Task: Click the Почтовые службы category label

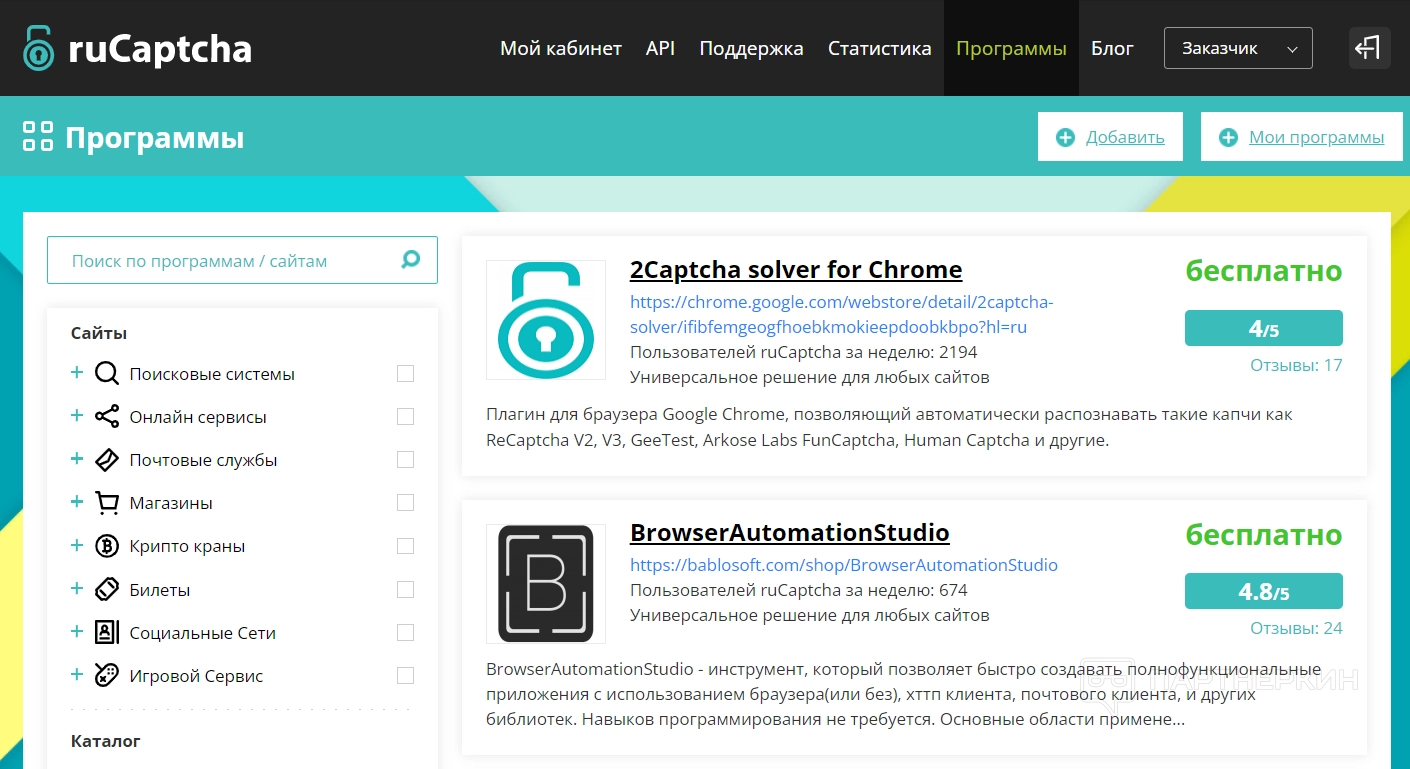Action: pos(204,460)
